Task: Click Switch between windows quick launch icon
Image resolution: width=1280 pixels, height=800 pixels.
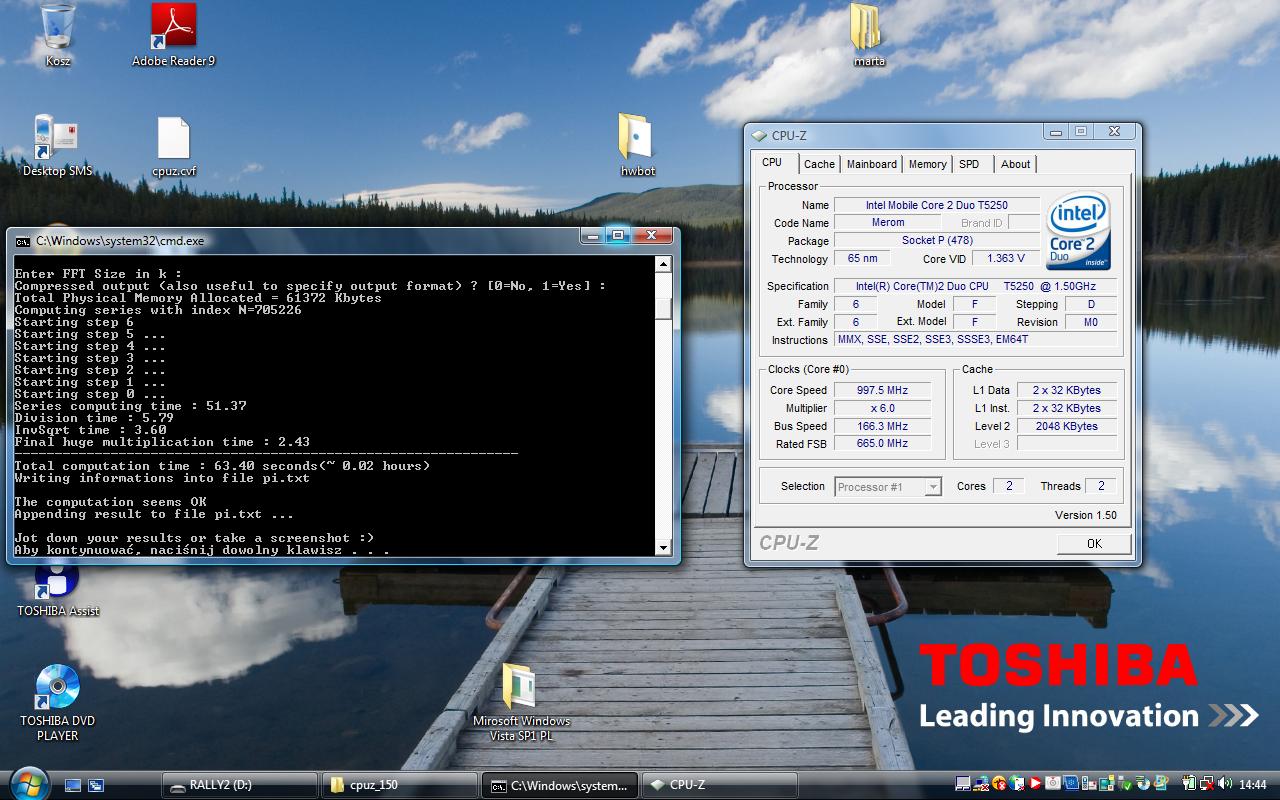Action: point(96,785)
